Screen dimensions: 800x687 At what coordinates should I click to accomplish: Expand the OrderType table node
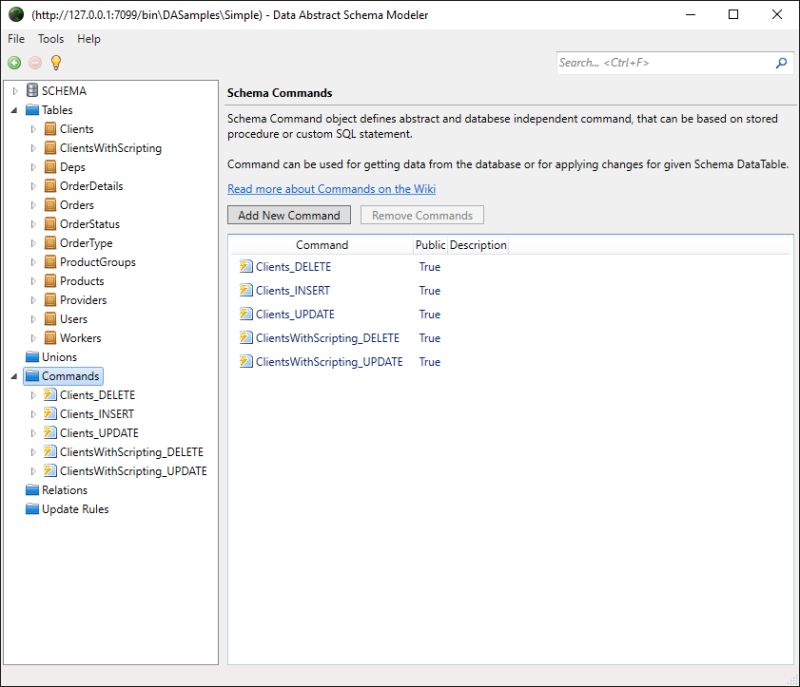[33, 243]
